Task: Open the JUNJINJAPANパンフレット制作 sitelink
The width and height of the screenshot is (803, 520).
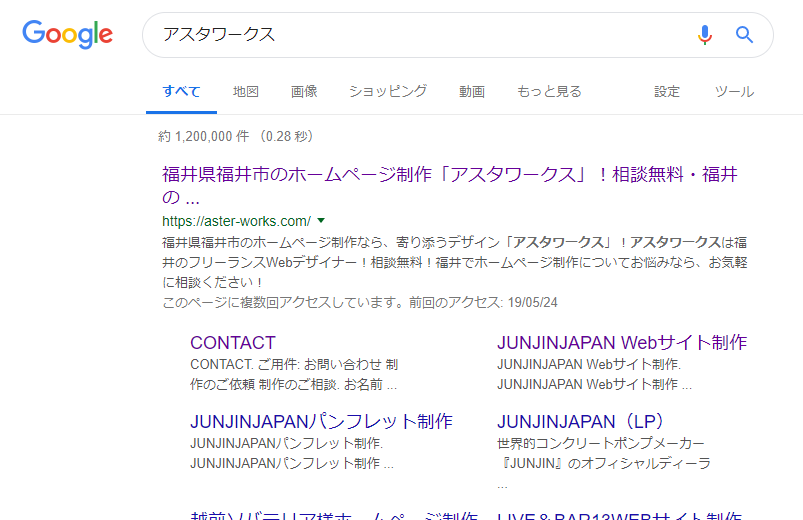Action: click(x=322, y=422)
